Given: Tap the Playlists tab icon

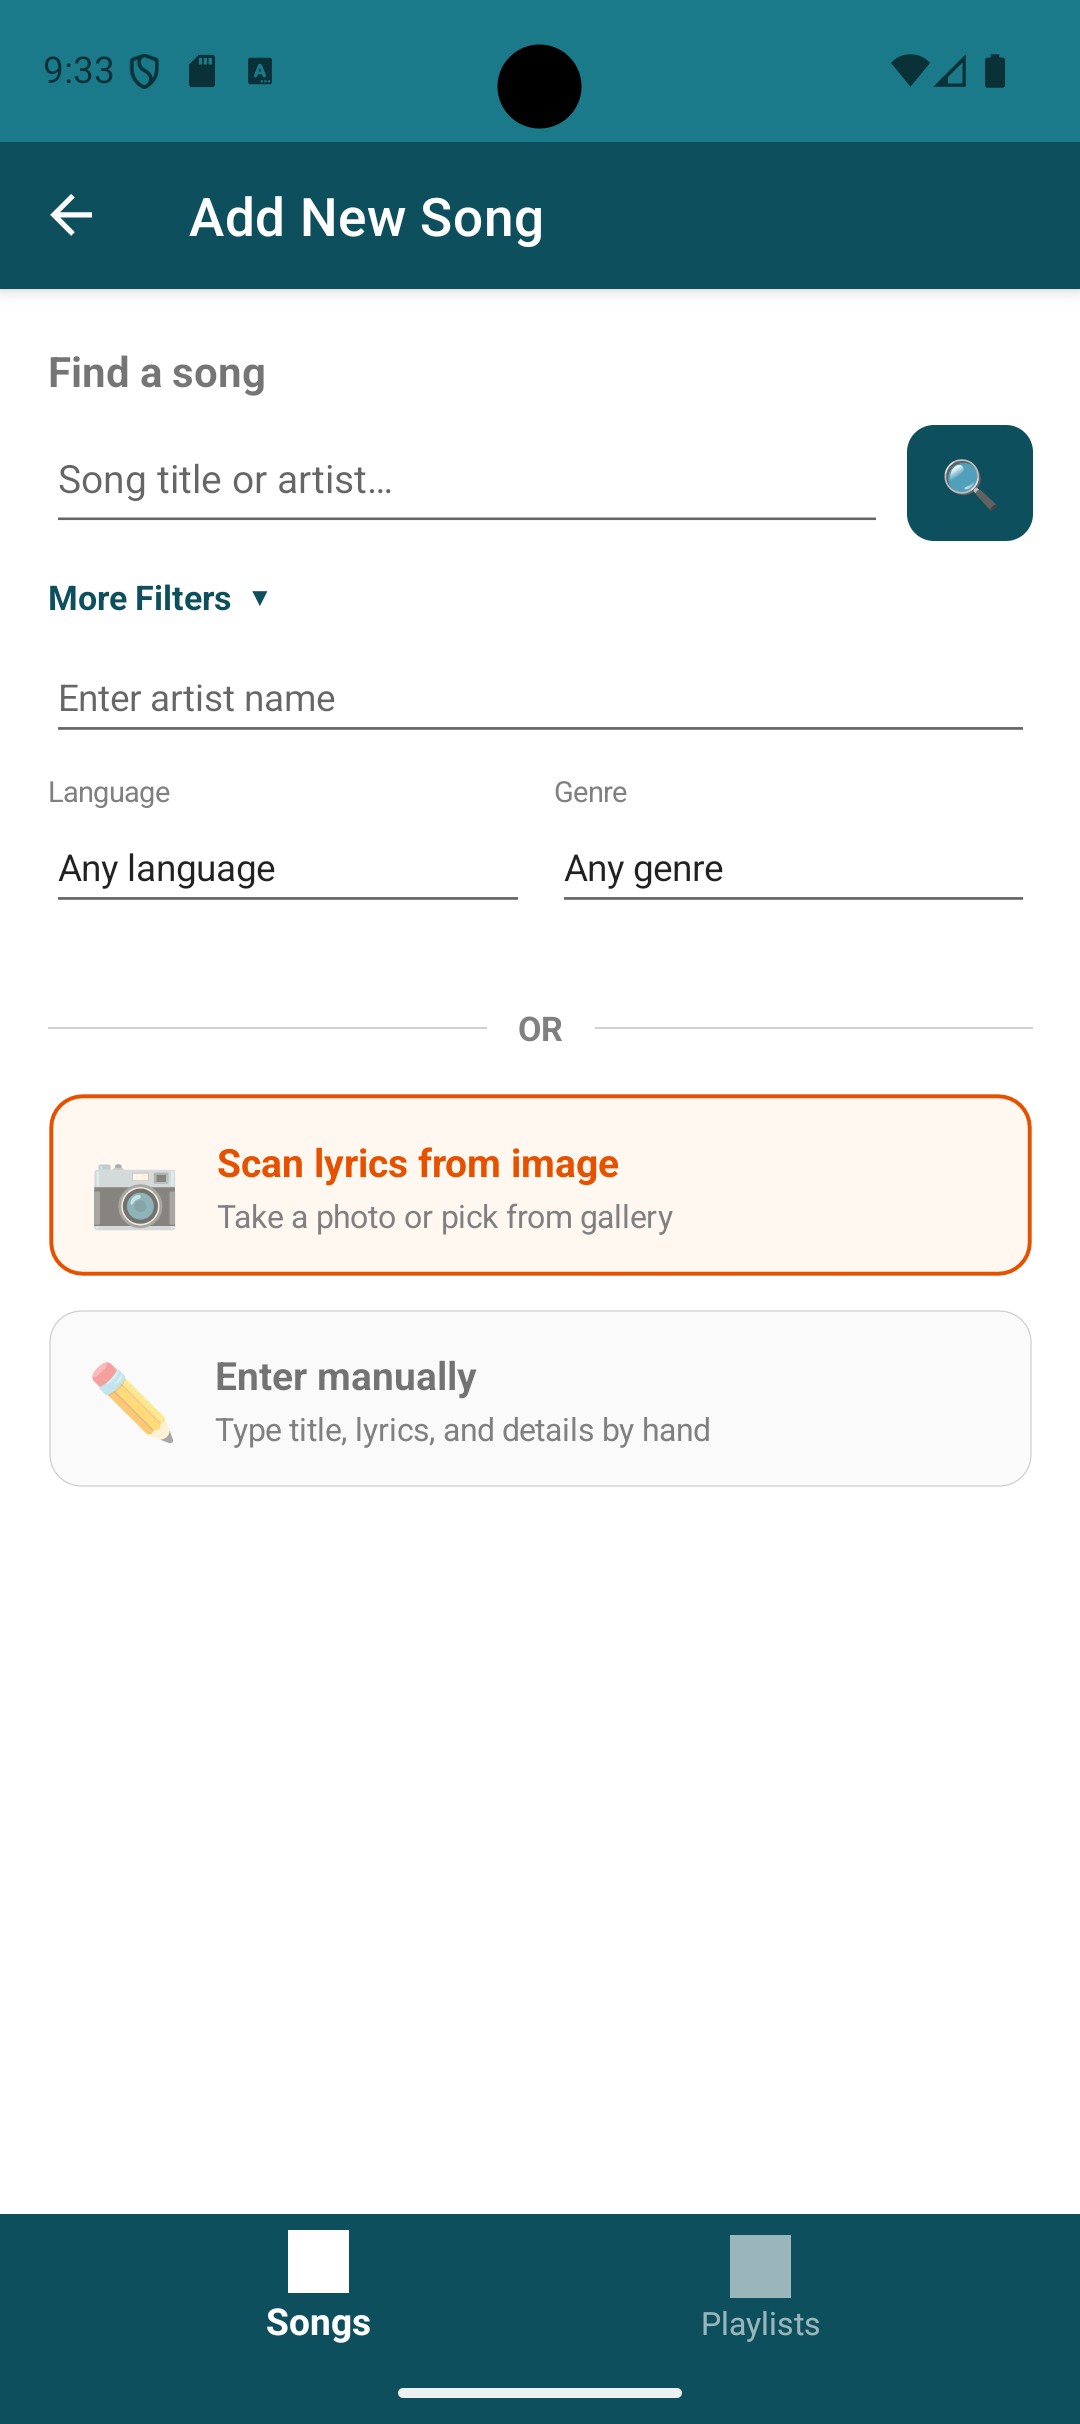Looking at the screenshot, I should click(x=760, y=2266).
